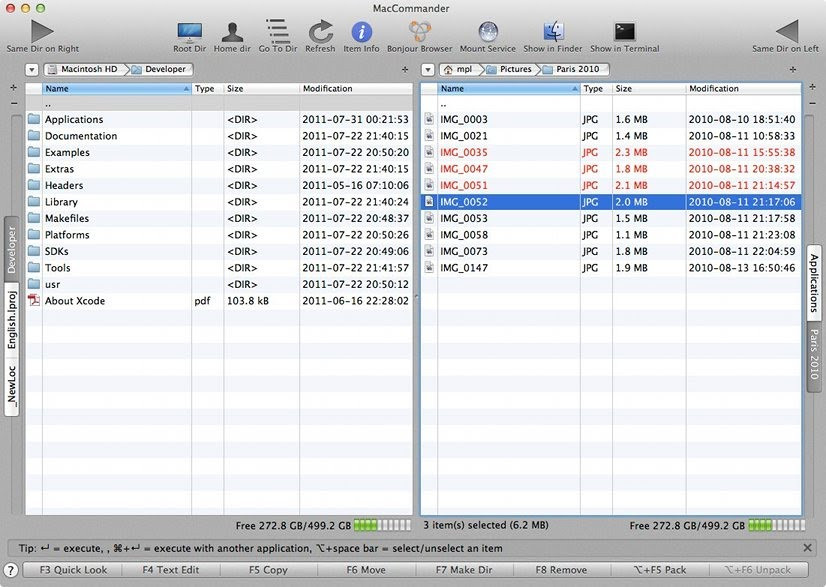The image size is (826, 587).
Task: Click the usr folder icon
Action: coord(34,284)
